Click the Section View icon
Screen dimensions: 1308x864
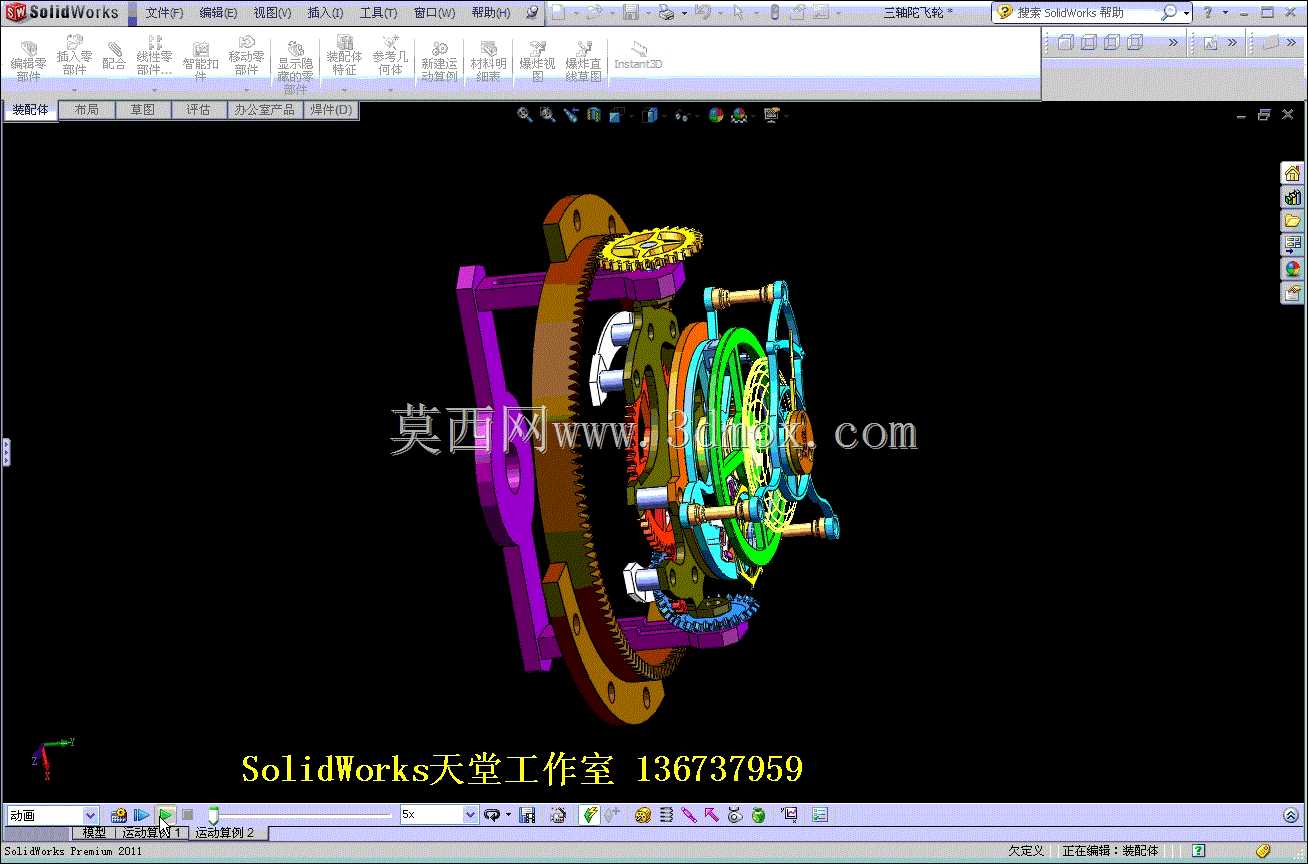click(594, 115)
